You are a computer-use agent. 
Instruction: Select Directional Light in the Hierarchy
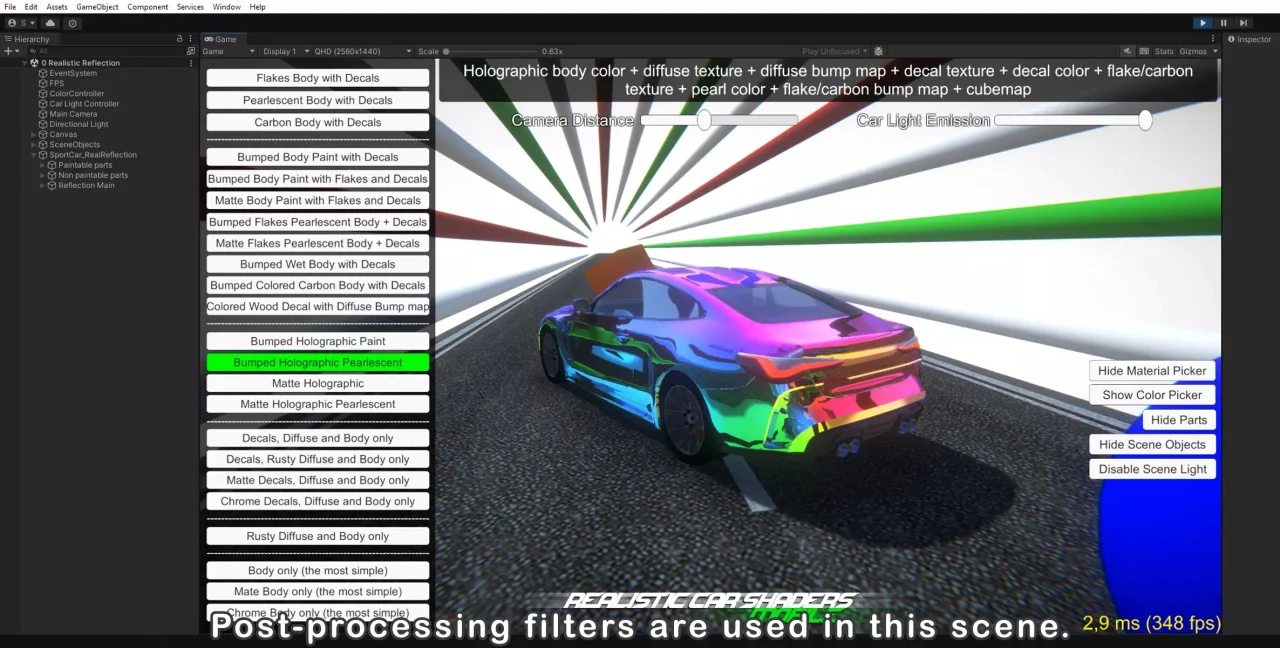[x=79, y=124]
